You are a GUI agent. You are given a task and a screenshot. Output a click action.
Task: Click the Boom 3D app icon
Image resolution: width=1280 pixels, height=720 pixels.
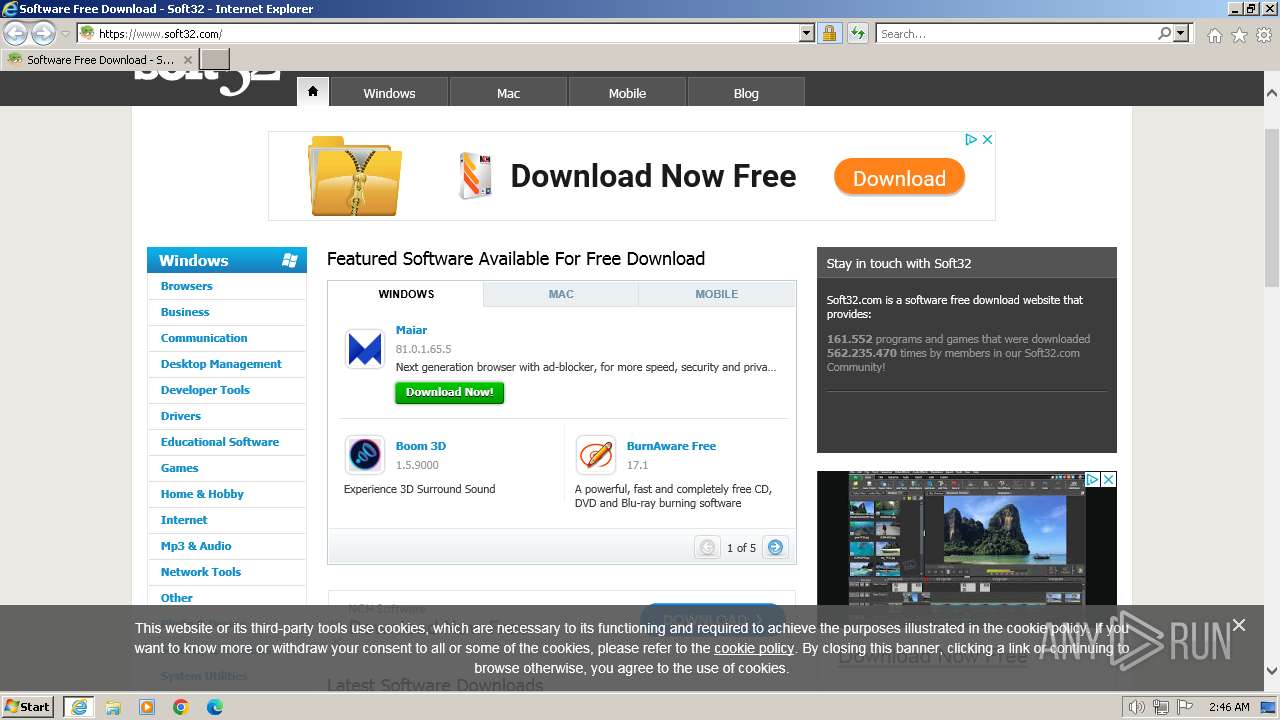364,455
